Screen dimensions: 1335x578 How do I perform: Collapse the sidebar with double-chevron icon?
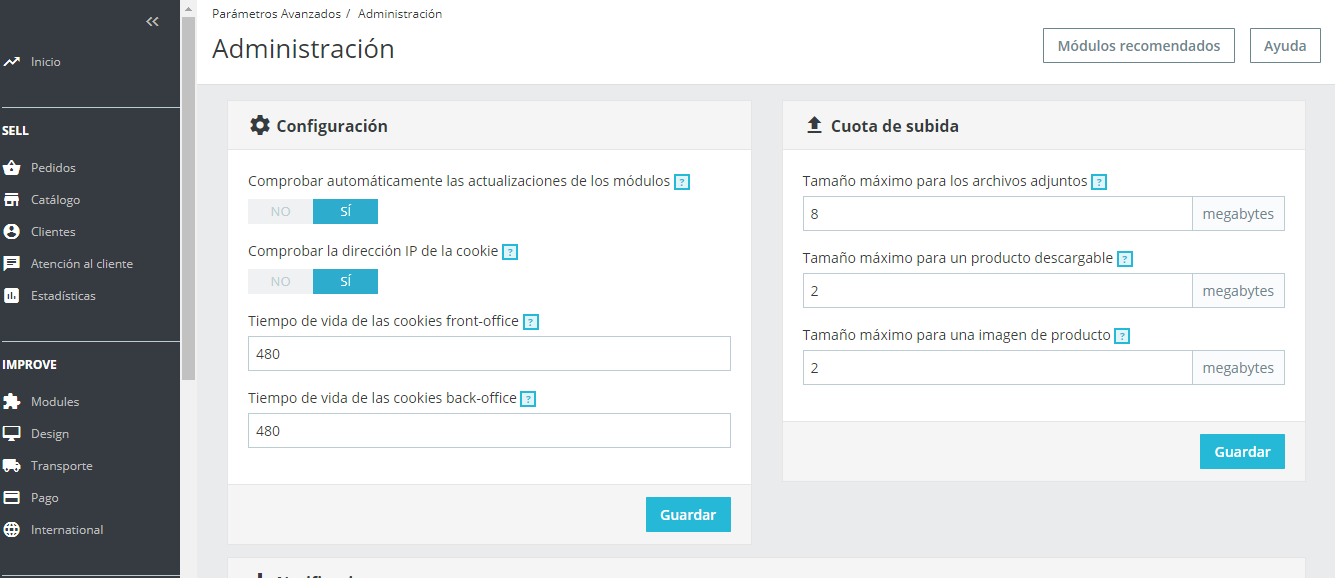[x=152, y=21]
